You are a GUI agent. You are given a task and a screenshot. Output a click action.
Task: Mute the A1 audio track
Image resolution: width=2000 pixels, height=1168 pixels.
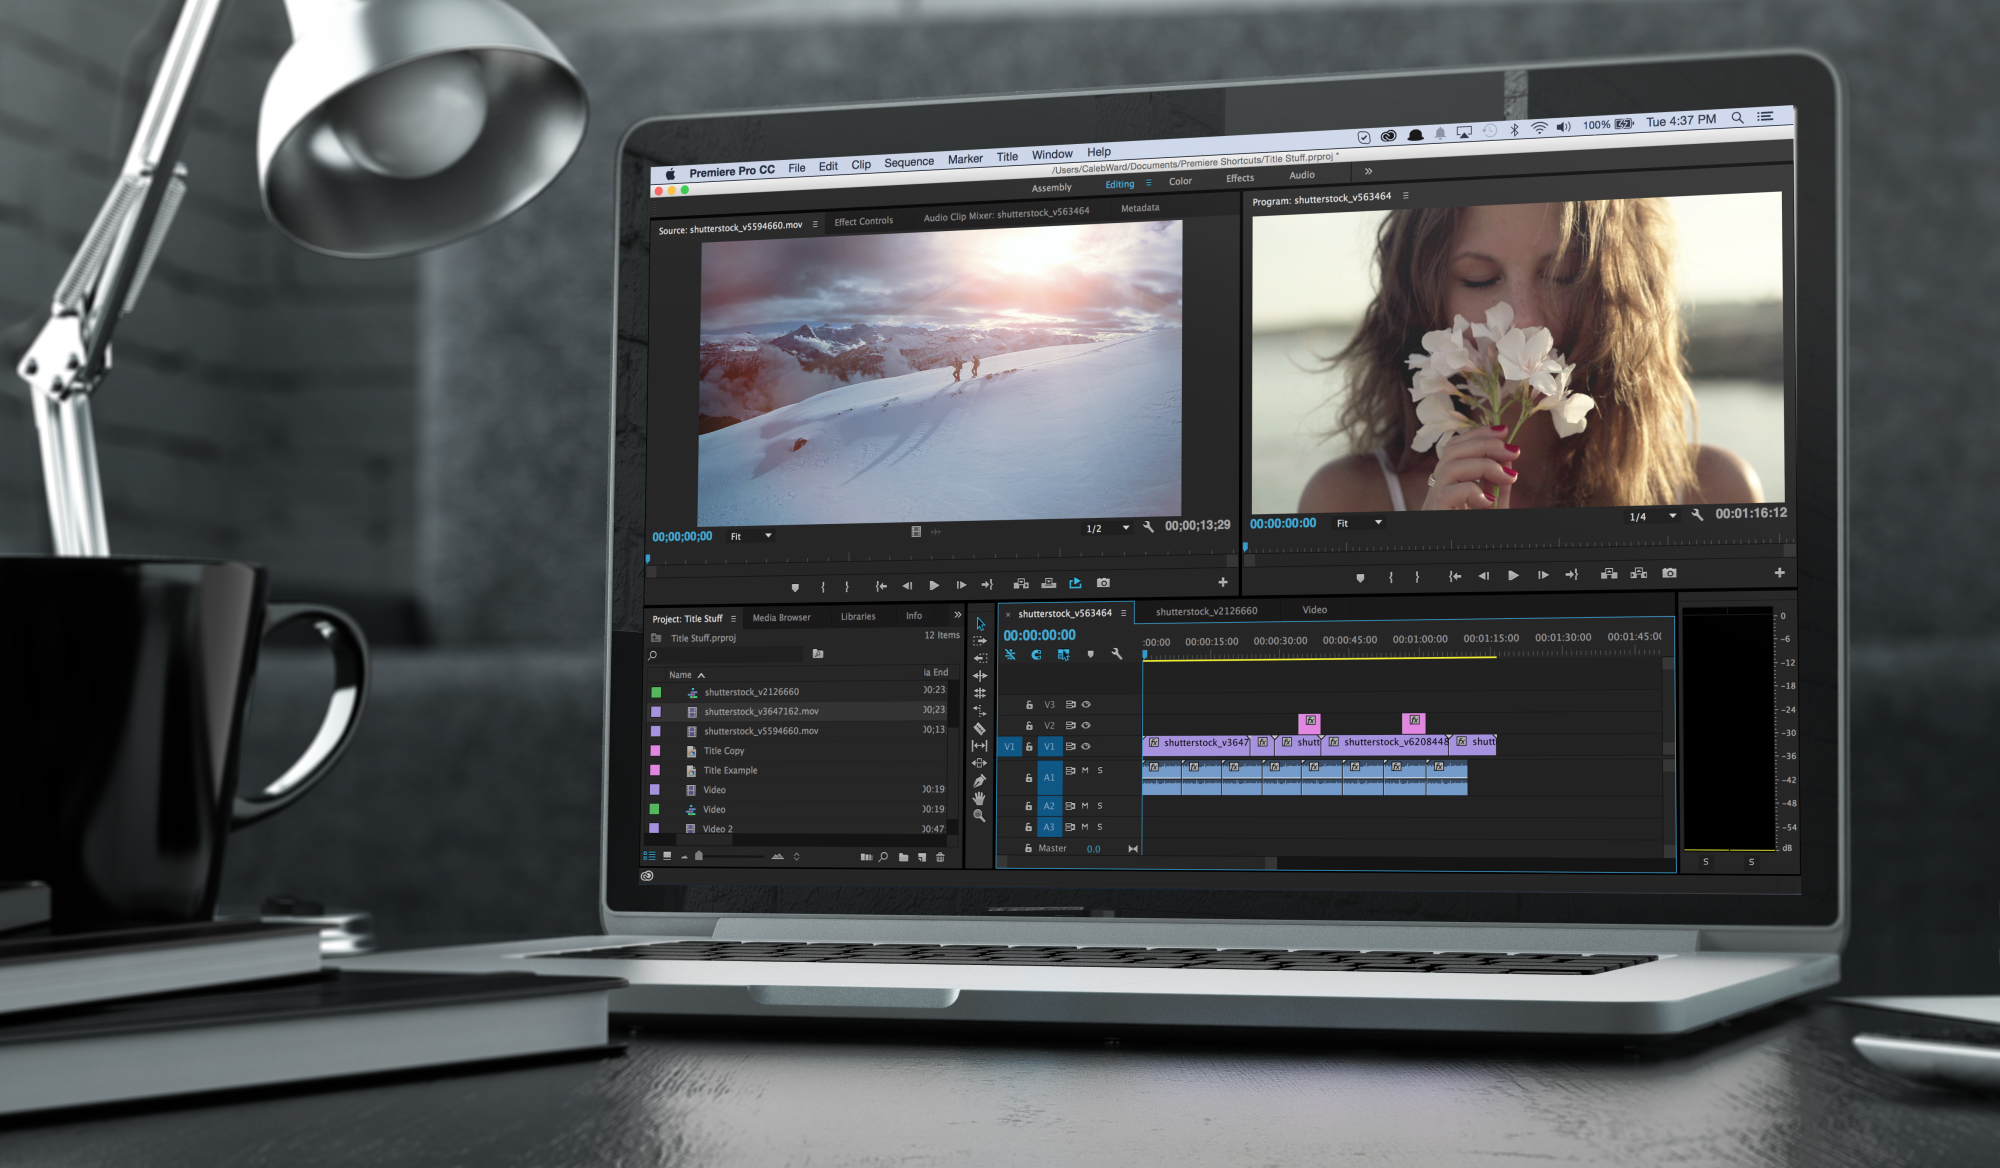coord(1086,770)
